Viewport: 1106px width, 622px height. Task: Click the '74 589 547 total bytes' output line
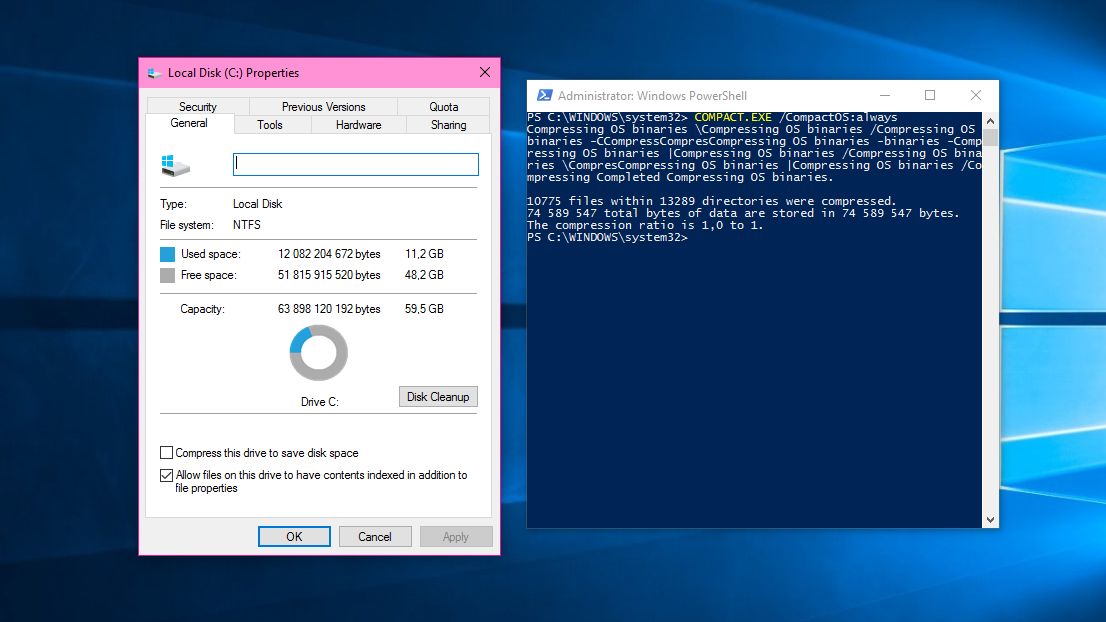pyautogui.click(x=743, y=213)
